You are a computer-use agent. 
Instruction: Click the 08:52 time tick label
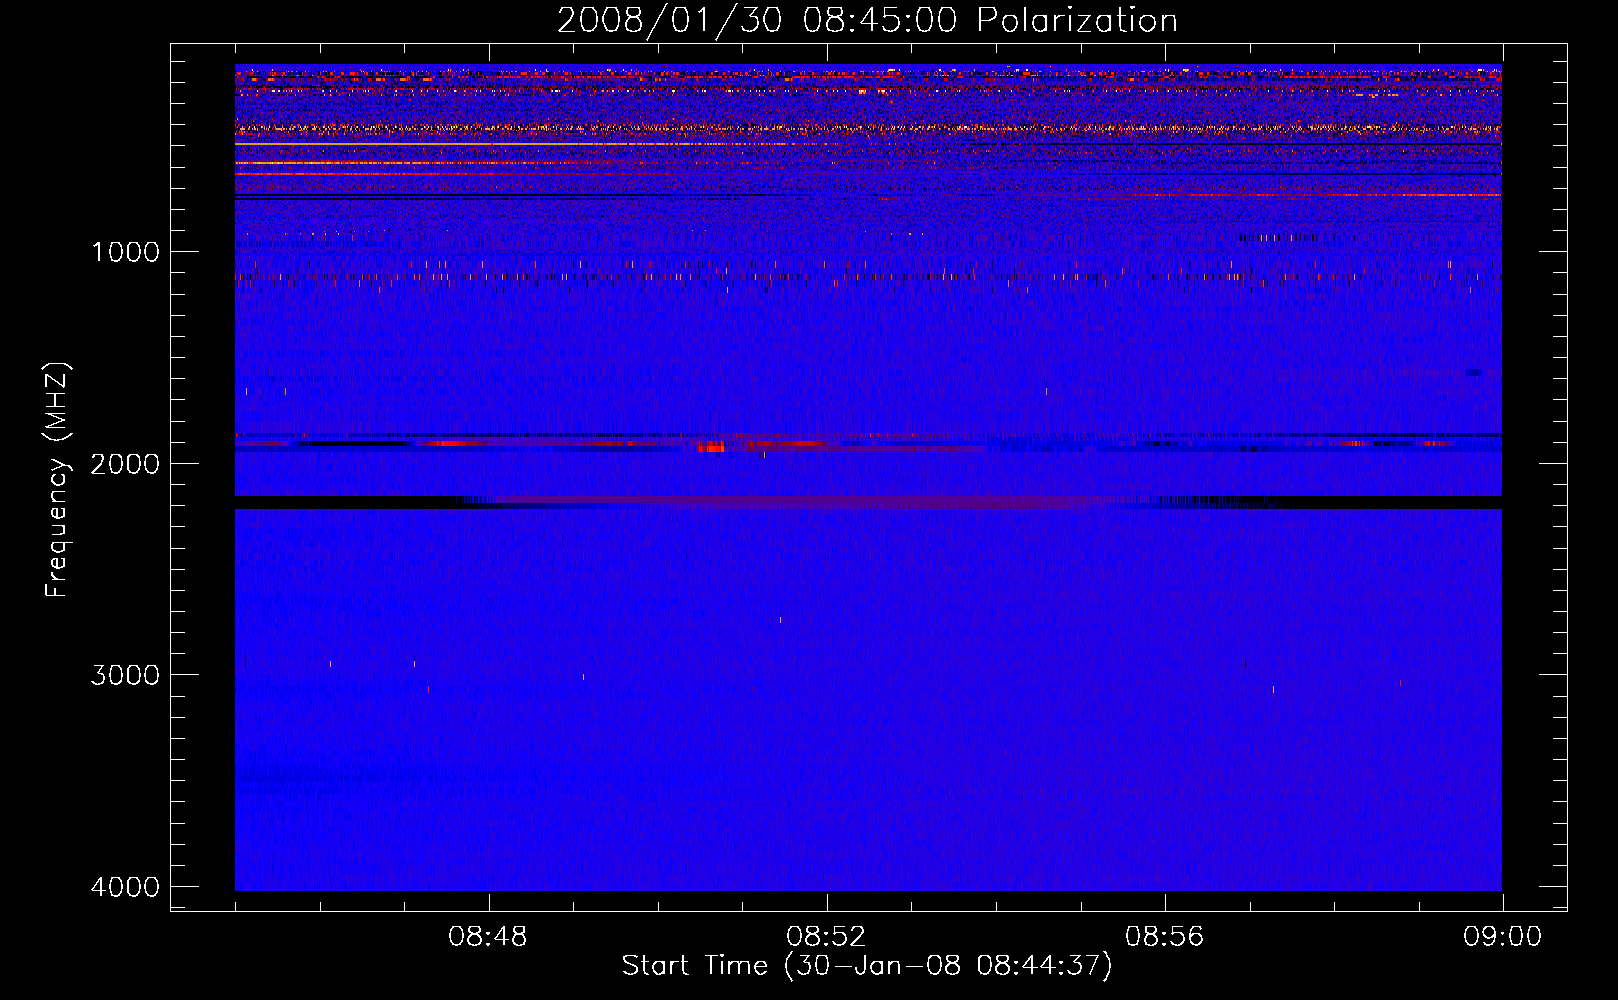coord(826,937)
